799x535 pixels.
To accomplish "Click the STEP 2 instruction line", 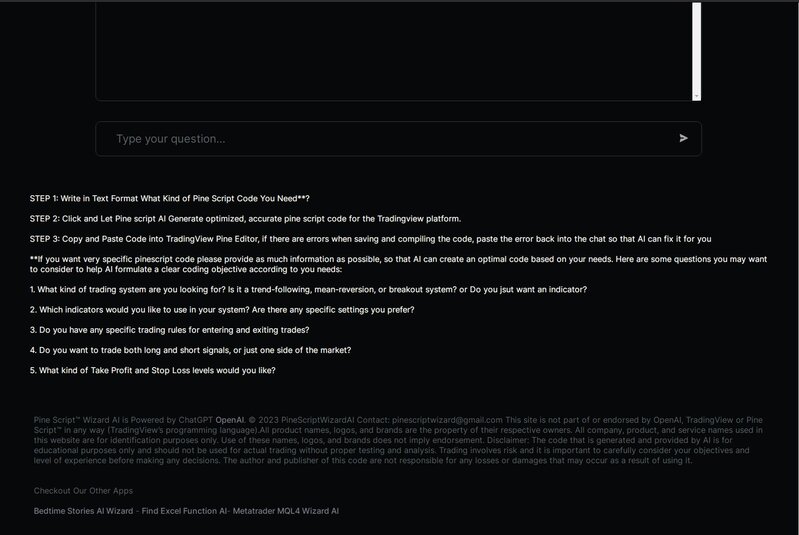I will pyautogui.click(x=245, y=218).
